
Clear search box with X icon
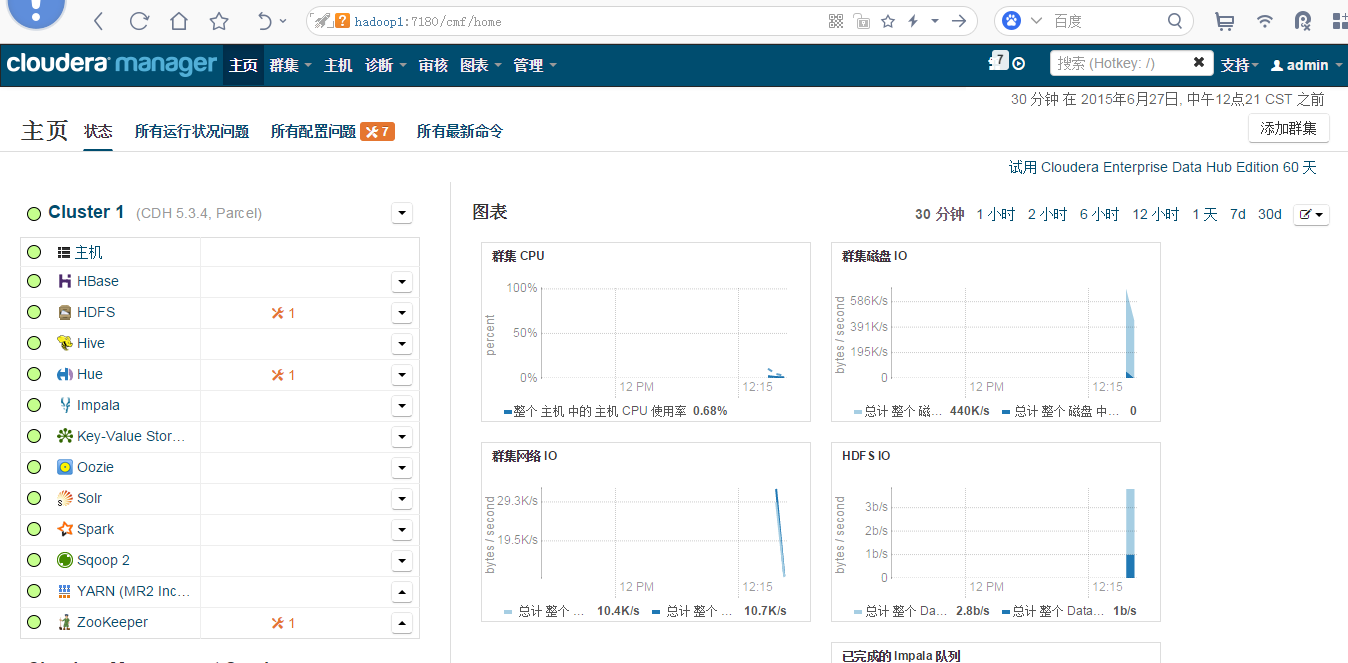(1198, 63)
